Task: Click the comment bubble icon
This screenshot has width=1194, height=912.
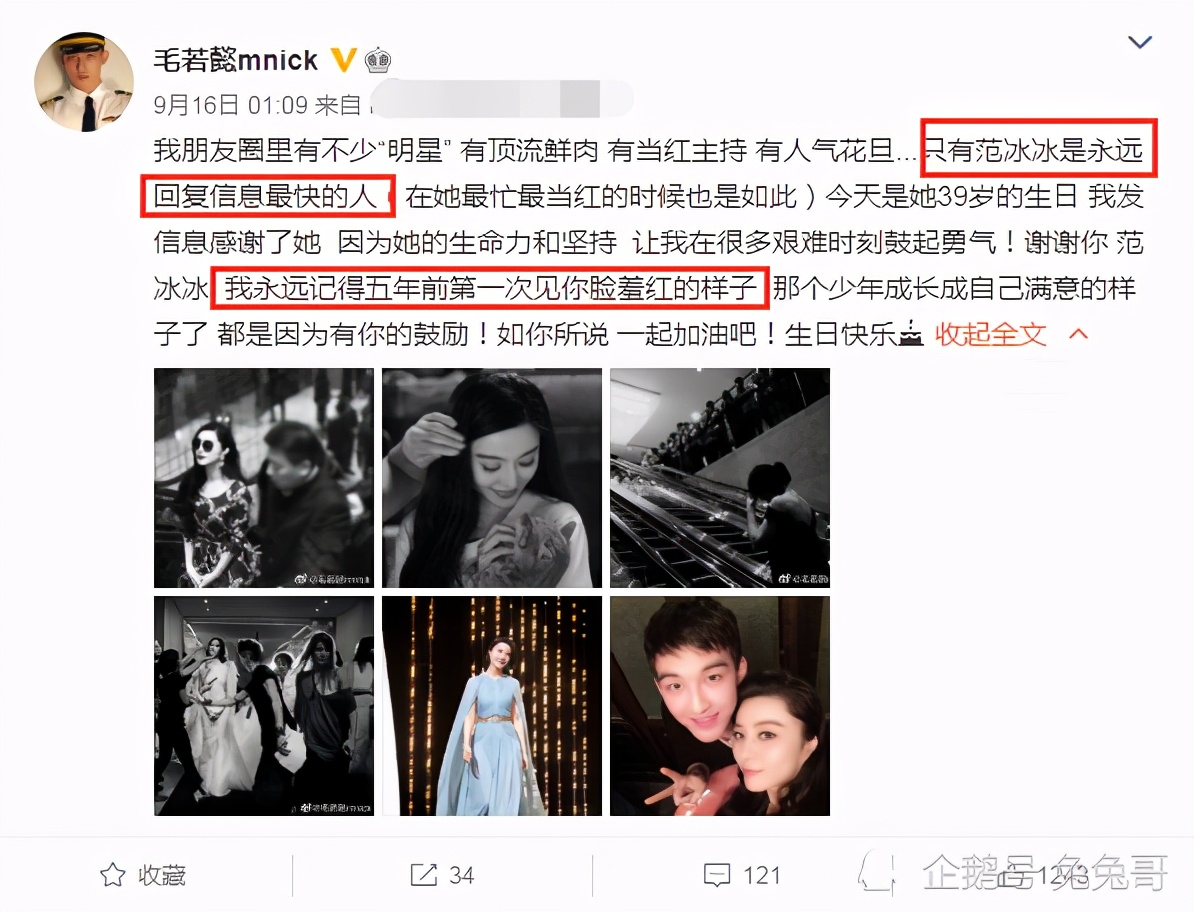Action: [717, 875]
